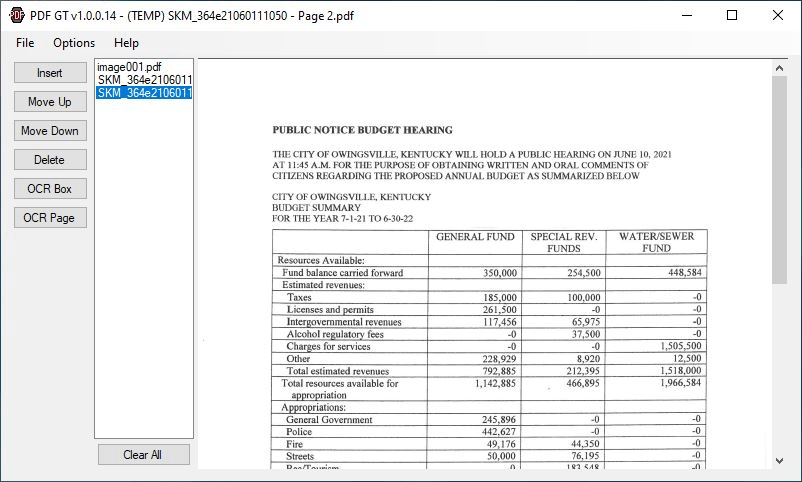Click the BUDGET SUMMARY text line

pos(316,208)
